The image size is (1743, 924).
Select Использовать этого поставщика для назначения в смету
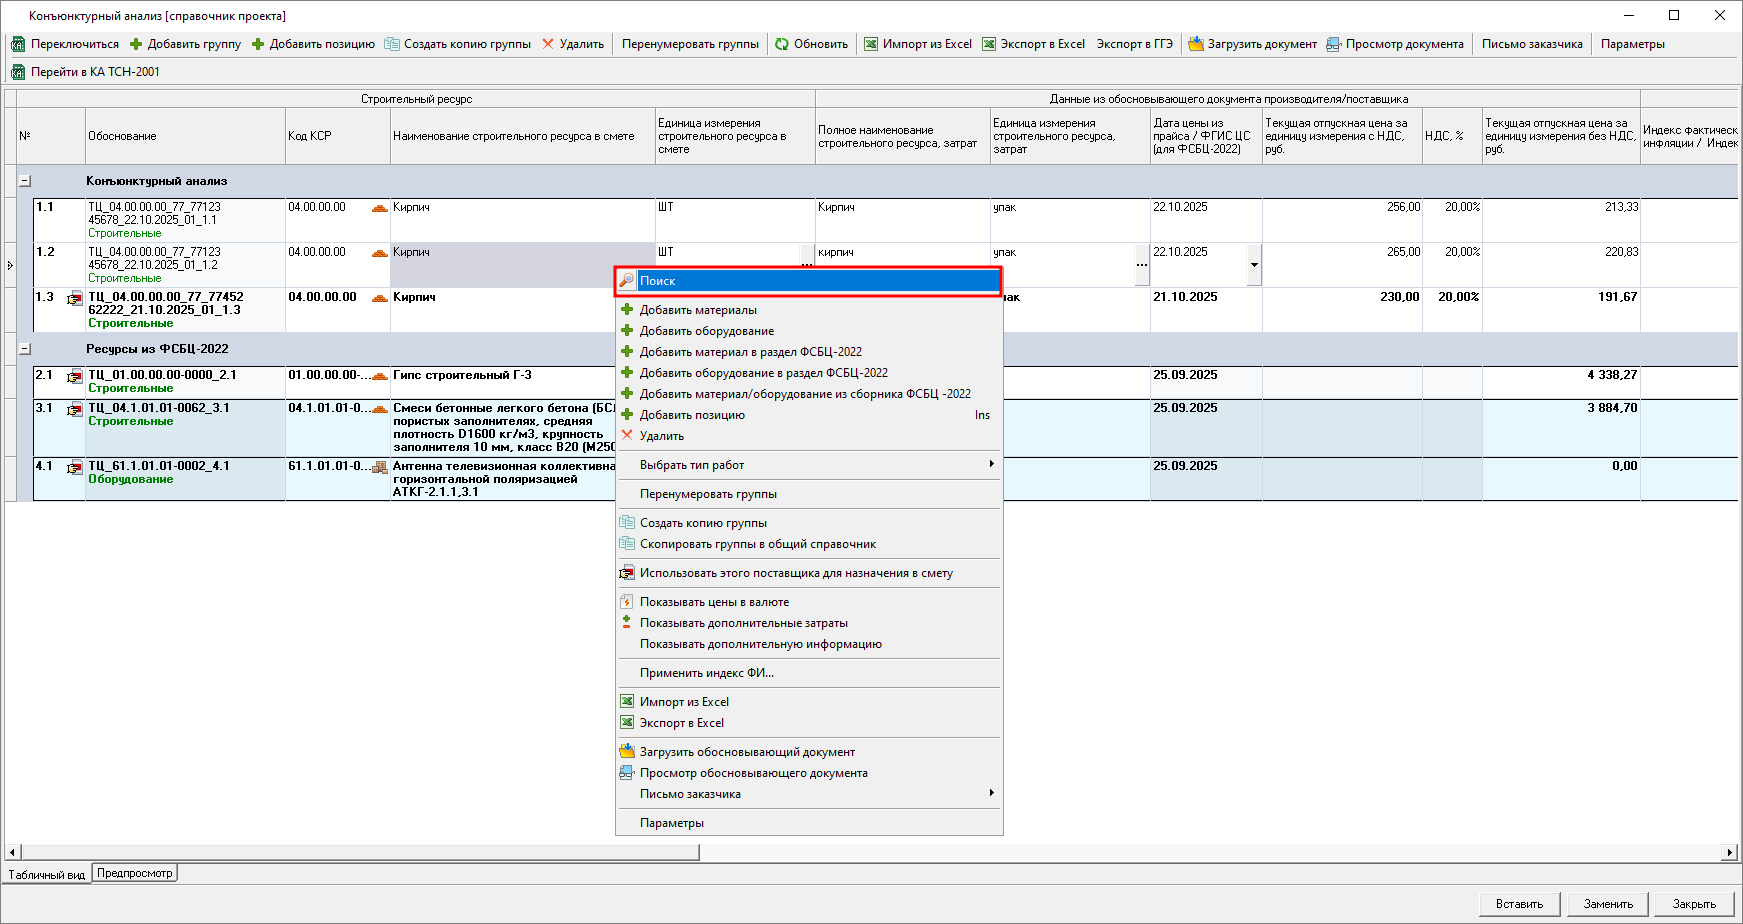click(x=808, y=573)
